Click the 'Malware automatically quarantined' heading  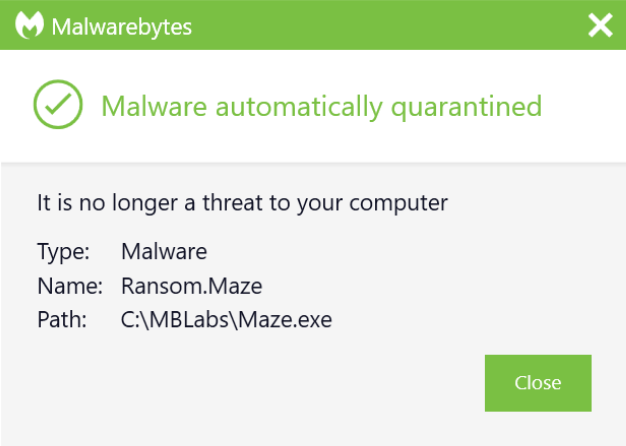[x=321, y=107]
